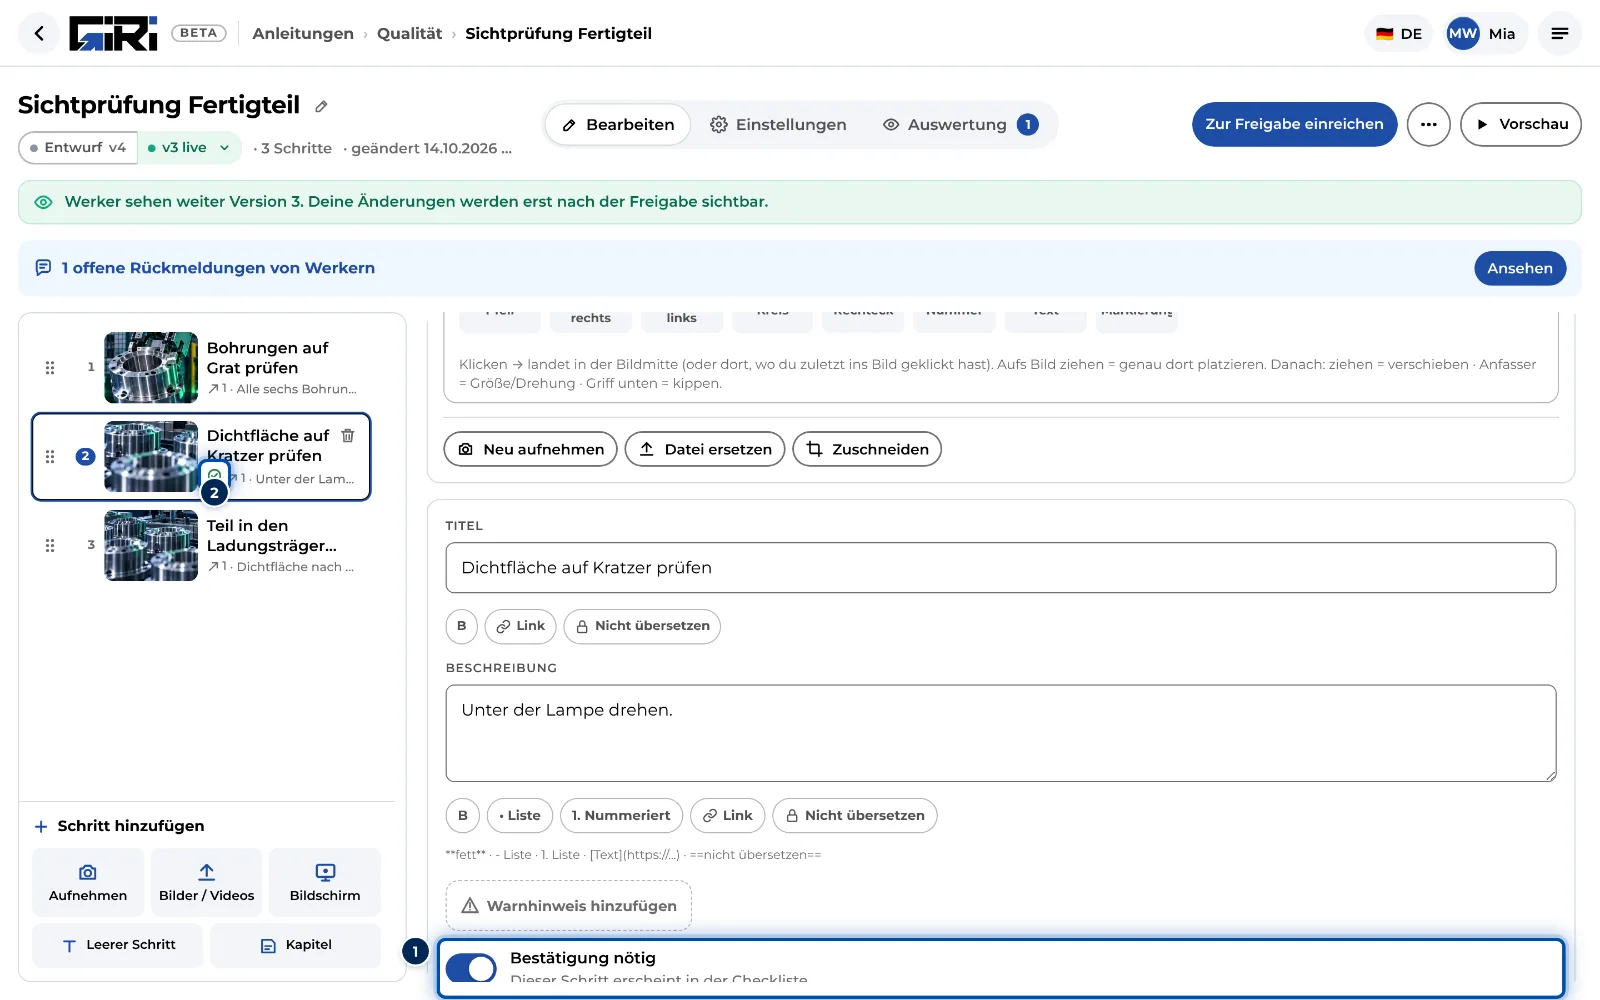Click the Titel input field

click(1001, 568)
